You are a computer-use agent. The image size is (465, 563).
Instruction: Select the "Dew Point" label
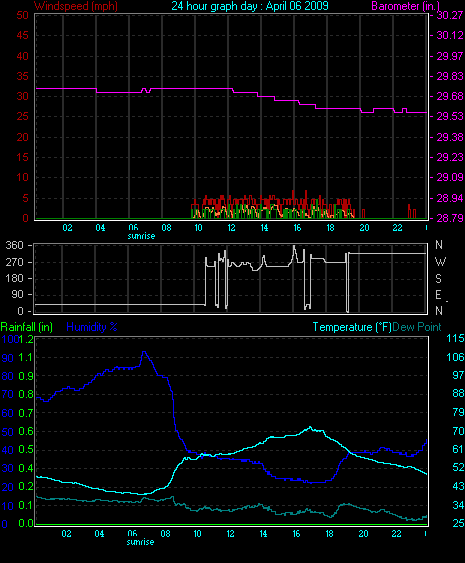tap(417, 327)
